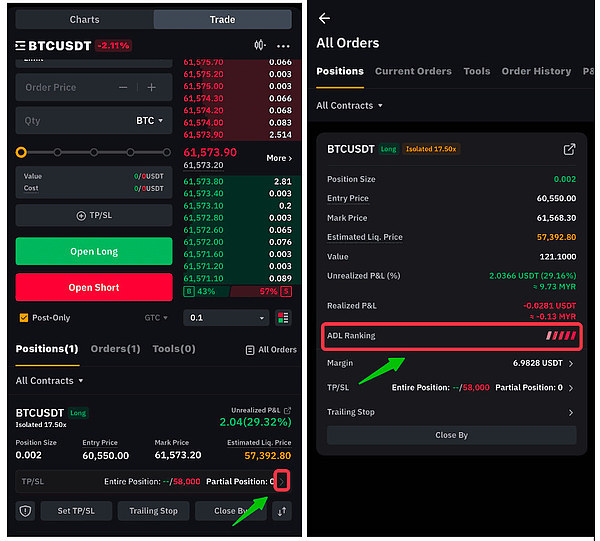Screen dimensions: 600x541
Task: Select bid price 61,573.80 in order book
Action: pyautogui.click(x=203, y=181)
